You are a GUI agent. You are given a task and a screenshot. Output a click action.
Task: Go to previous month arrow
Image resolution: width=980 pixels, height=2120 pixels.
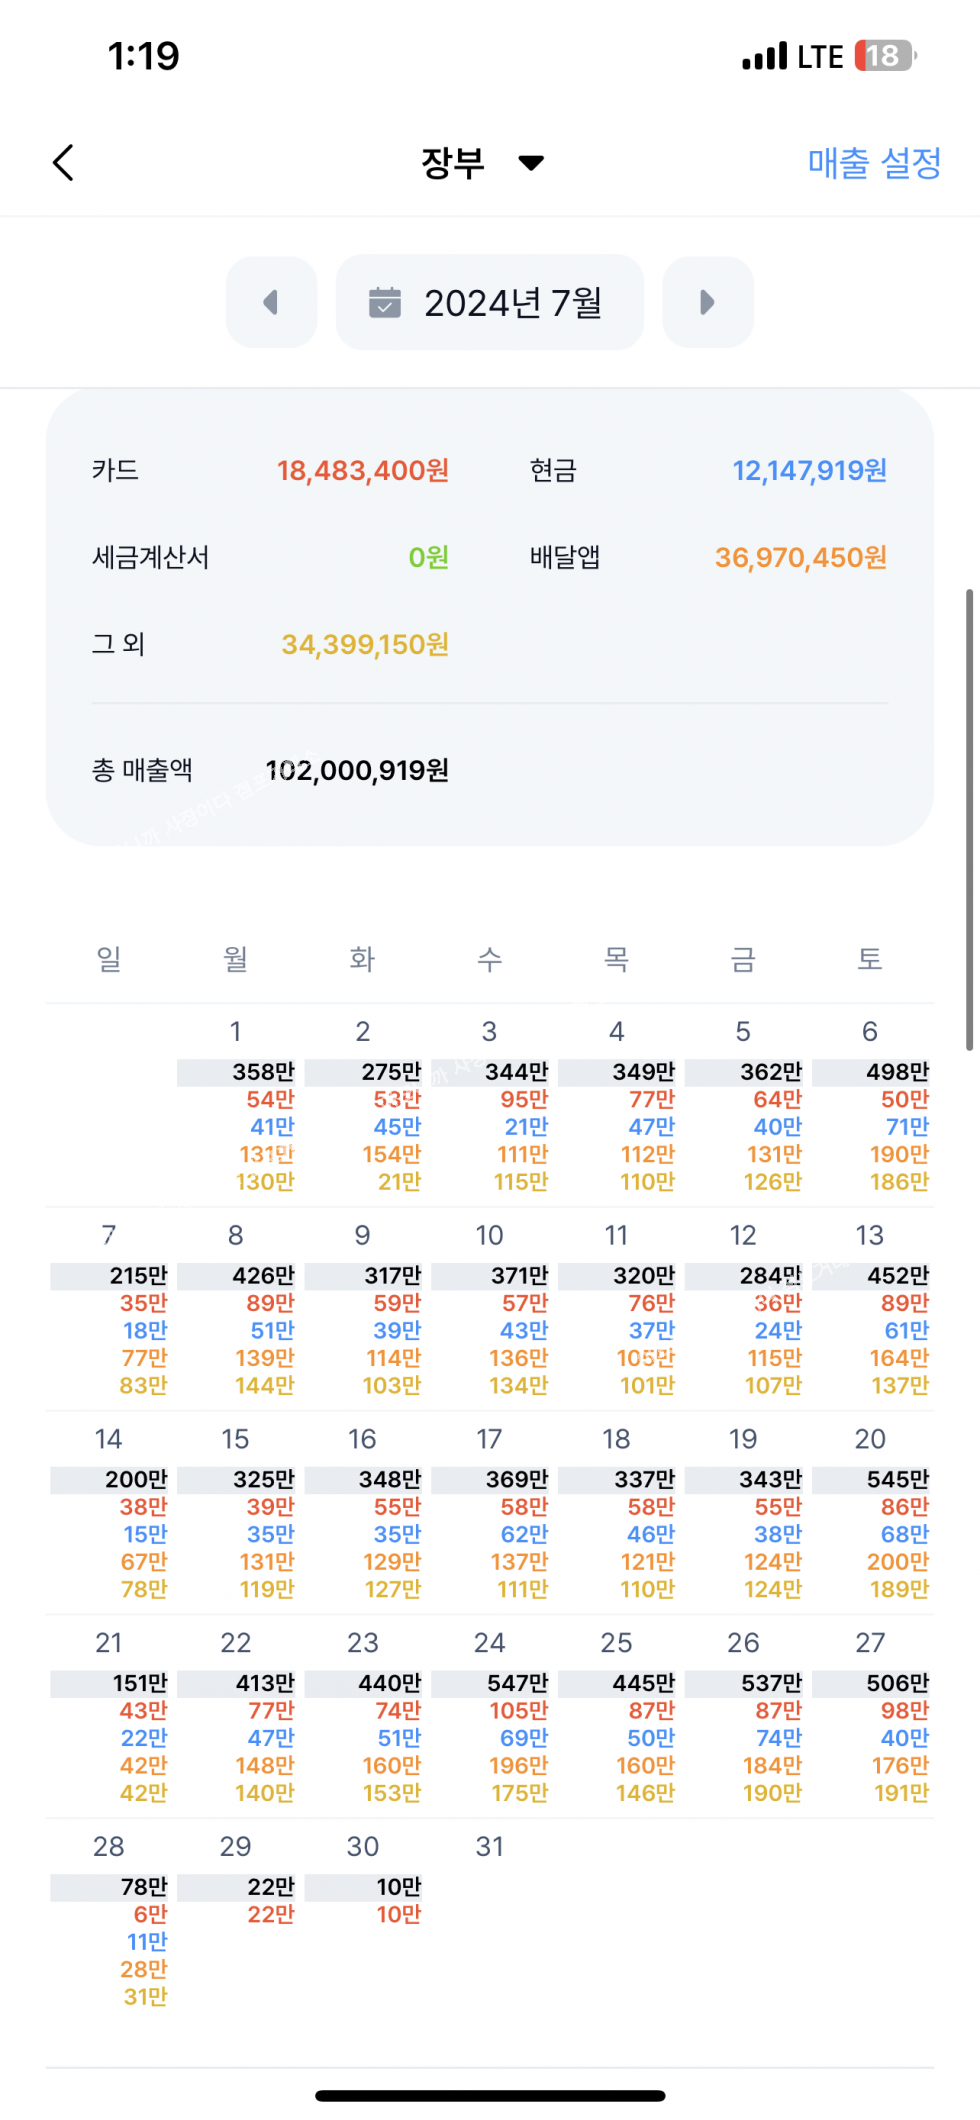(271, 302)
